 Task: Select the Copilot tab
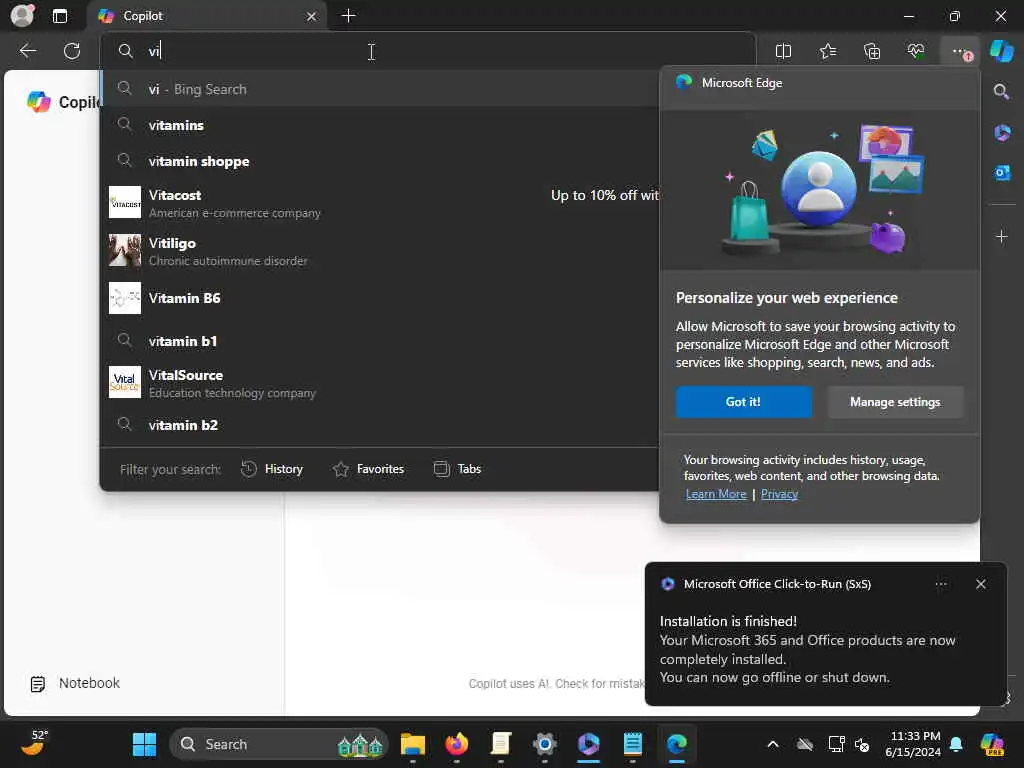pyautogui.click(x=208, y=16)
